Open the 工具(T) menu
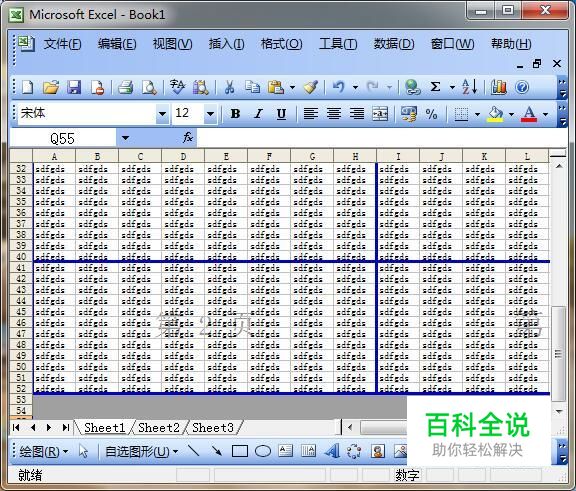 (x=338, y=44)
